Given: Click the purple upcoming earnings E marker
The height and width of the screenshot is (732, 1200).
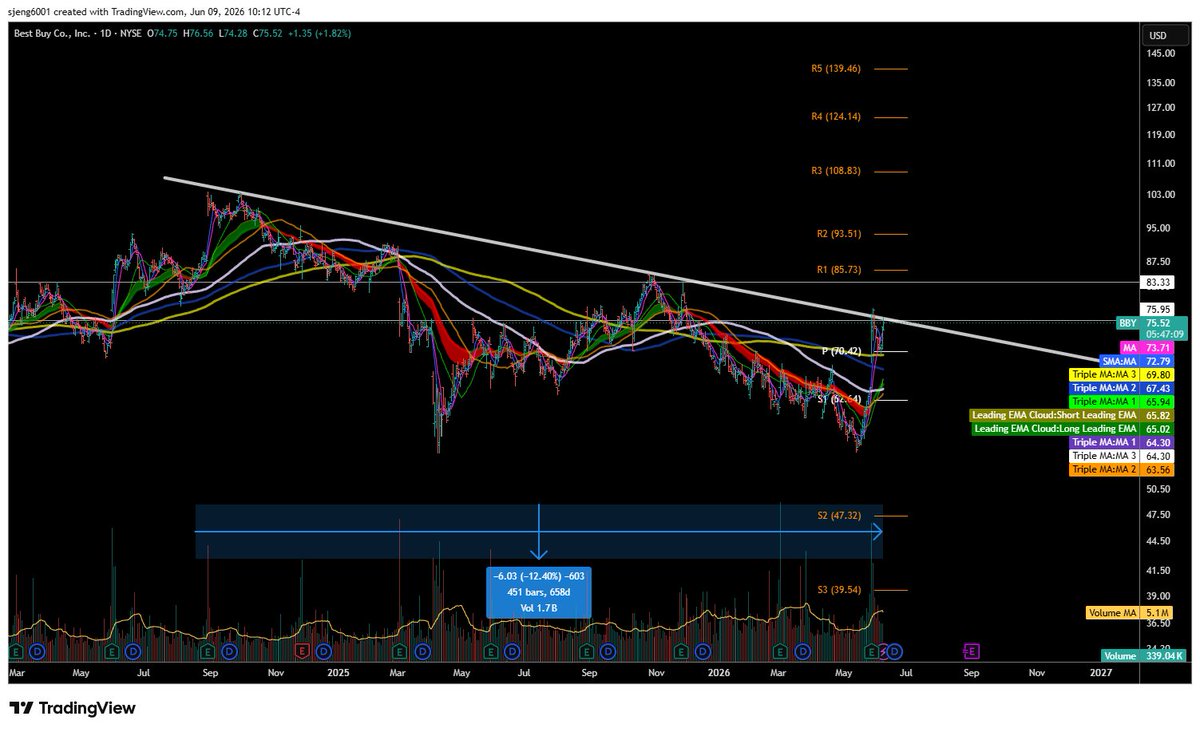Looking at the screenshot, I should (x=970, y=651).
